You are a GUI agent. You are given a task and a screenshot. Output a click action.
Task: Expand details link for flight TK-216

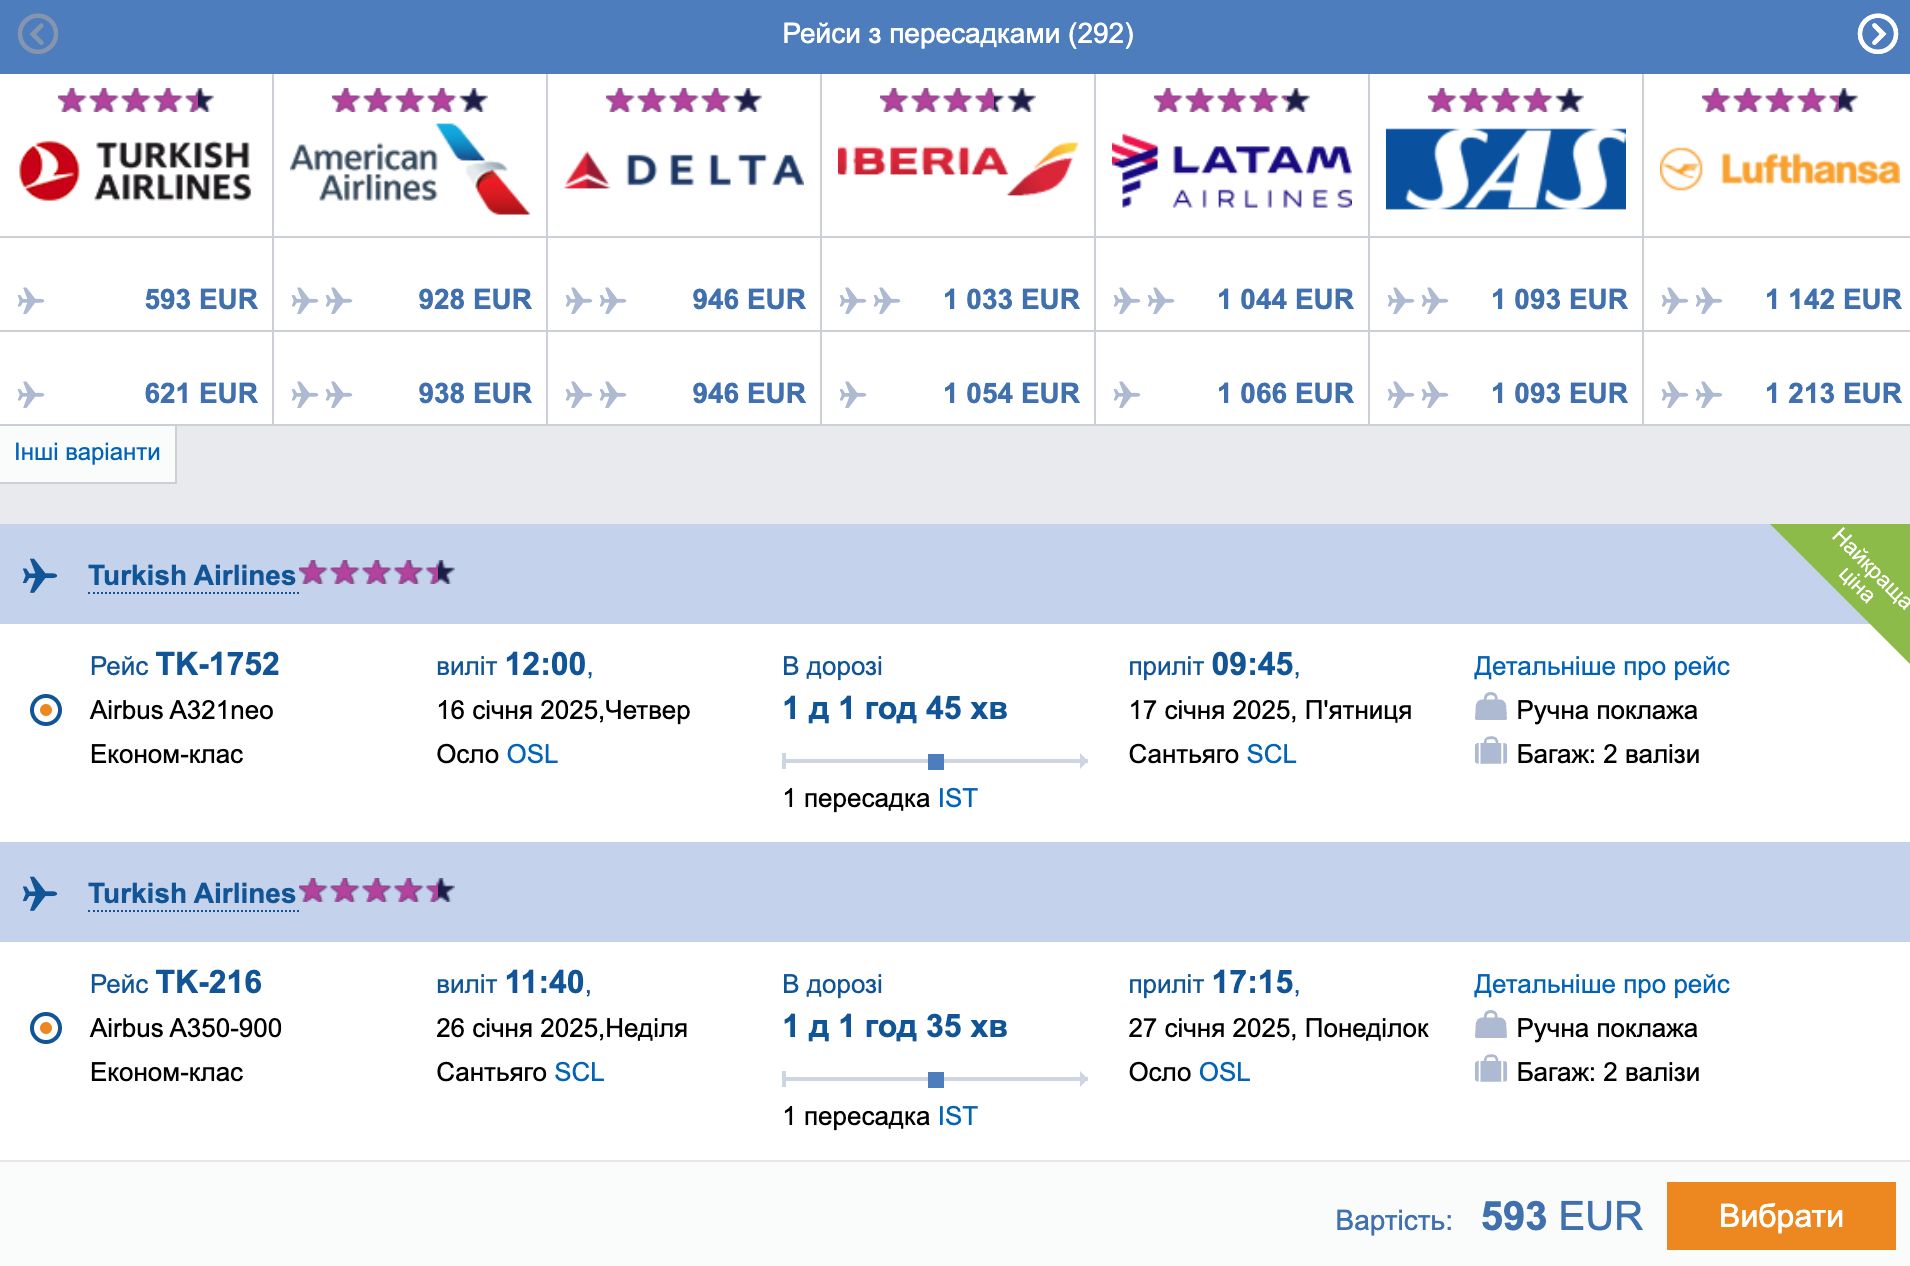pyautogui.click(x=1601, y=984)
